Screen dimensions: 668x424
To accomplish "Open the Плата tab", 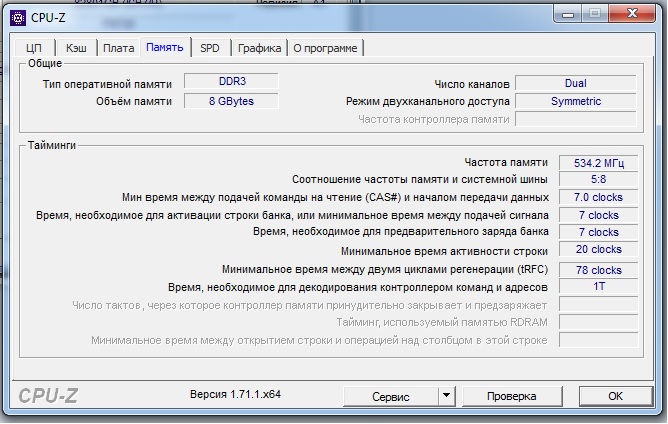I will pos(119,48).
